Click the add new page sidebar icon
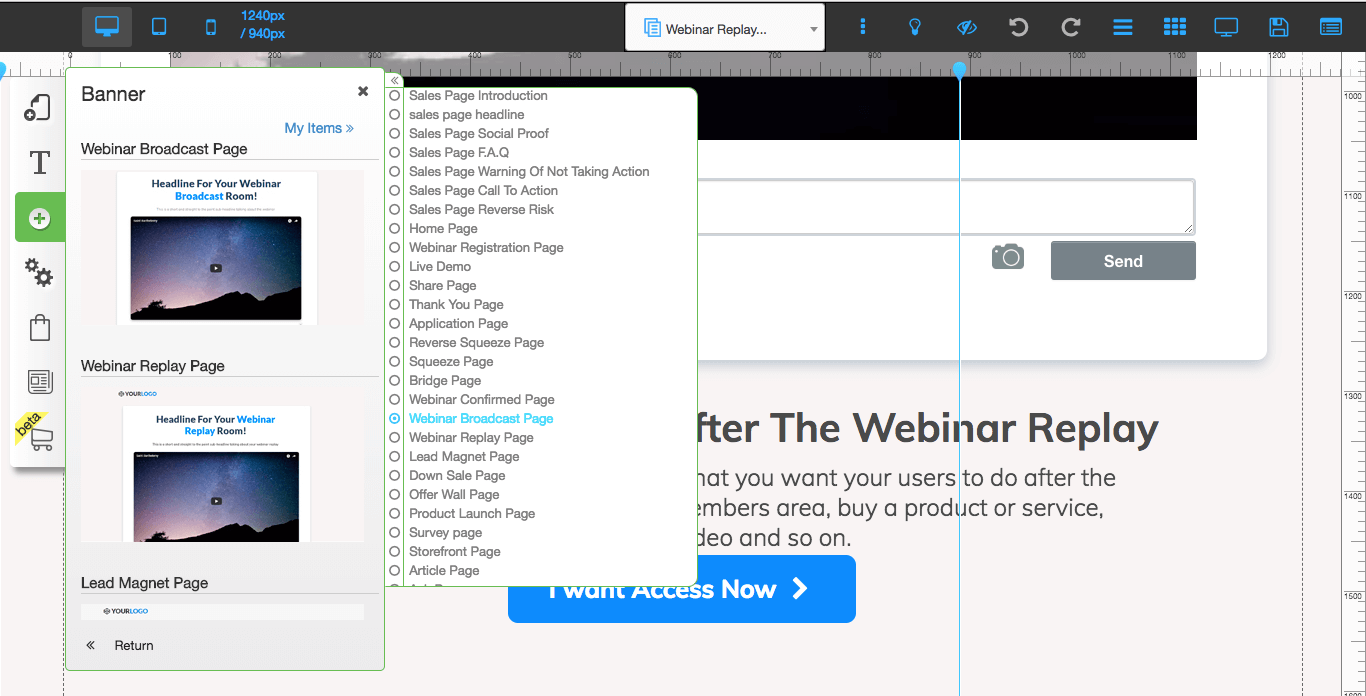The width and height of the screenshot is (1366, 696). coord(38,108)
